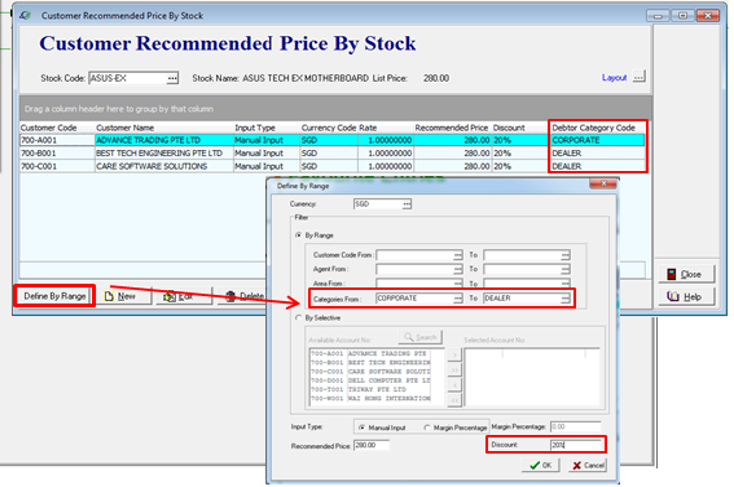Image resolution: width=734 pixels, height=487 pixels.
Task: Click the Define By Range button
Action: (55, 296)
